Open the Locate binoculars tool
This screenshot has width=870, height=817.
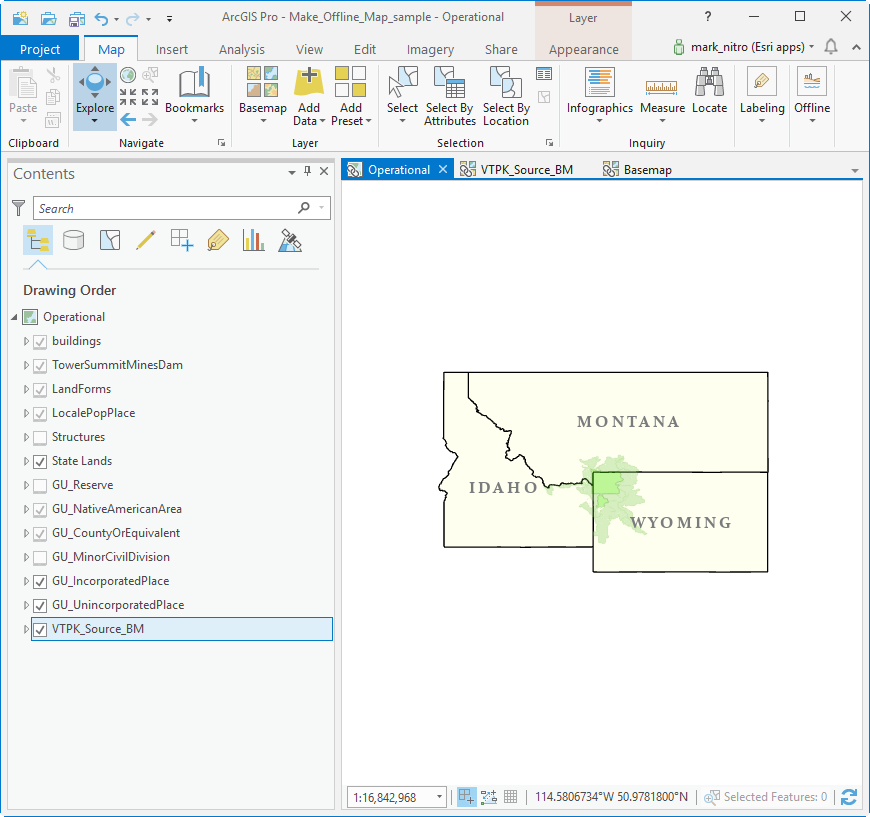(x=709, y=90)
